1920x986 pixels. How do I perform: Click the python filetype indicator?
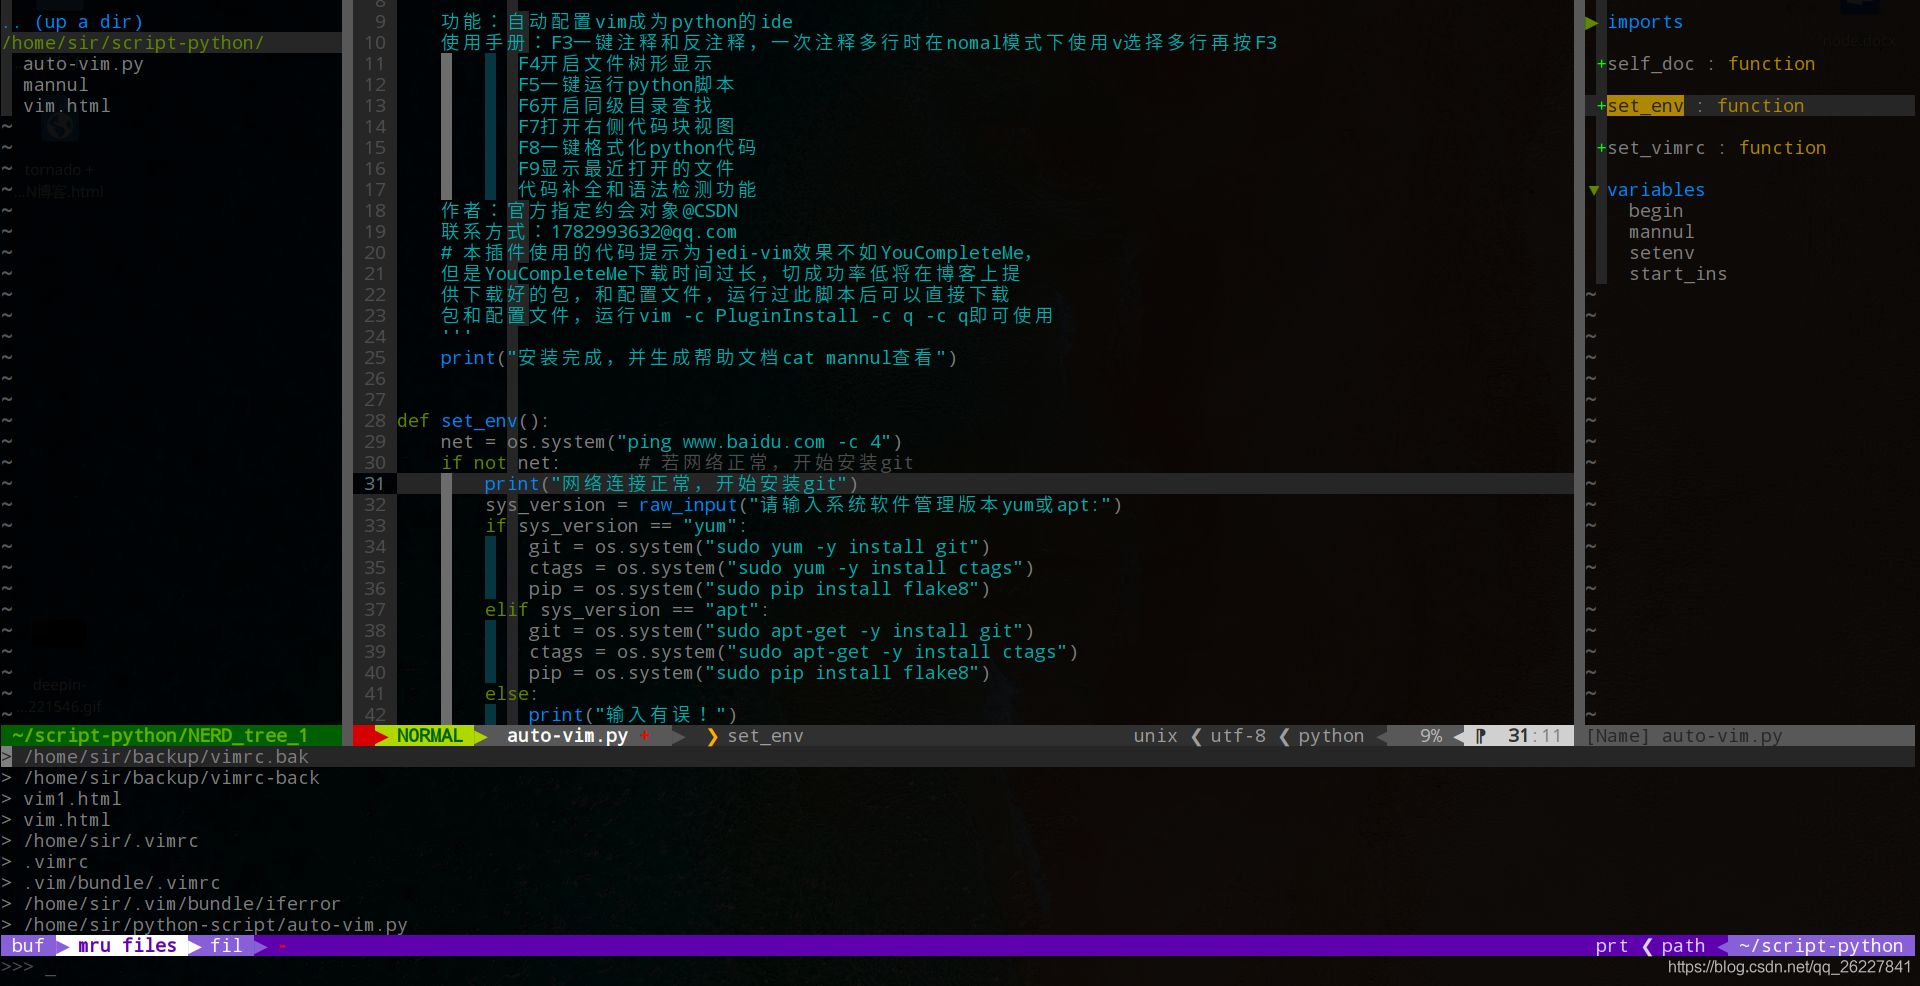click(1331, 736)
